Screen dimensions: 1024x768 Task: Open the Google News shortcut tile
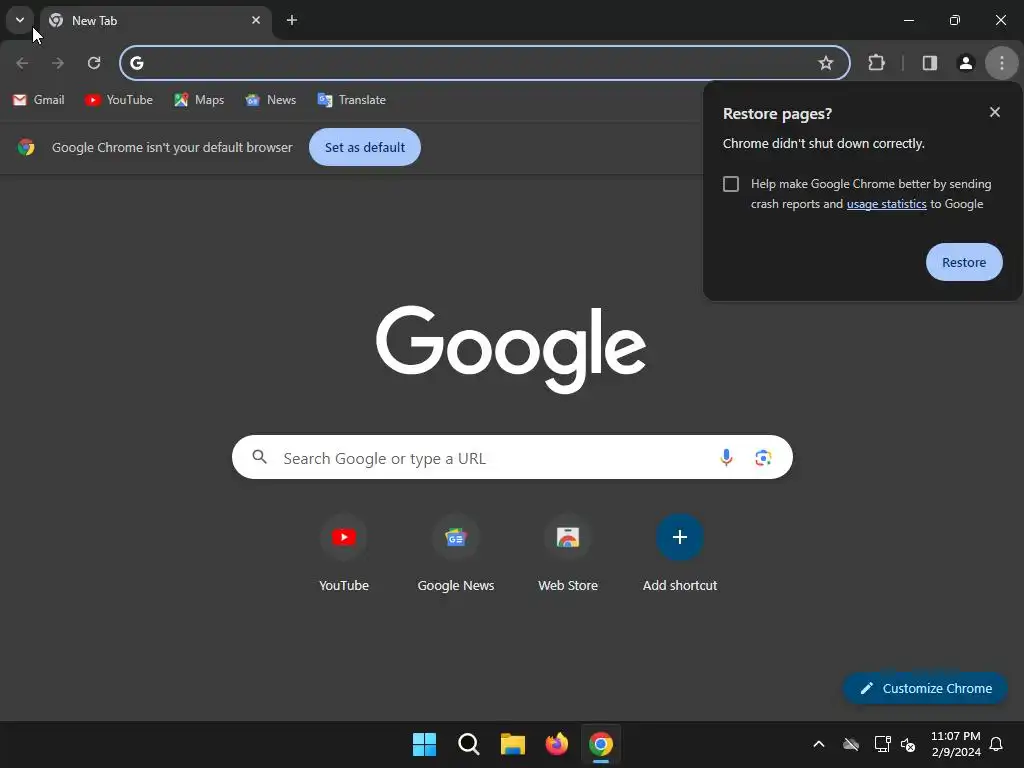456,554
